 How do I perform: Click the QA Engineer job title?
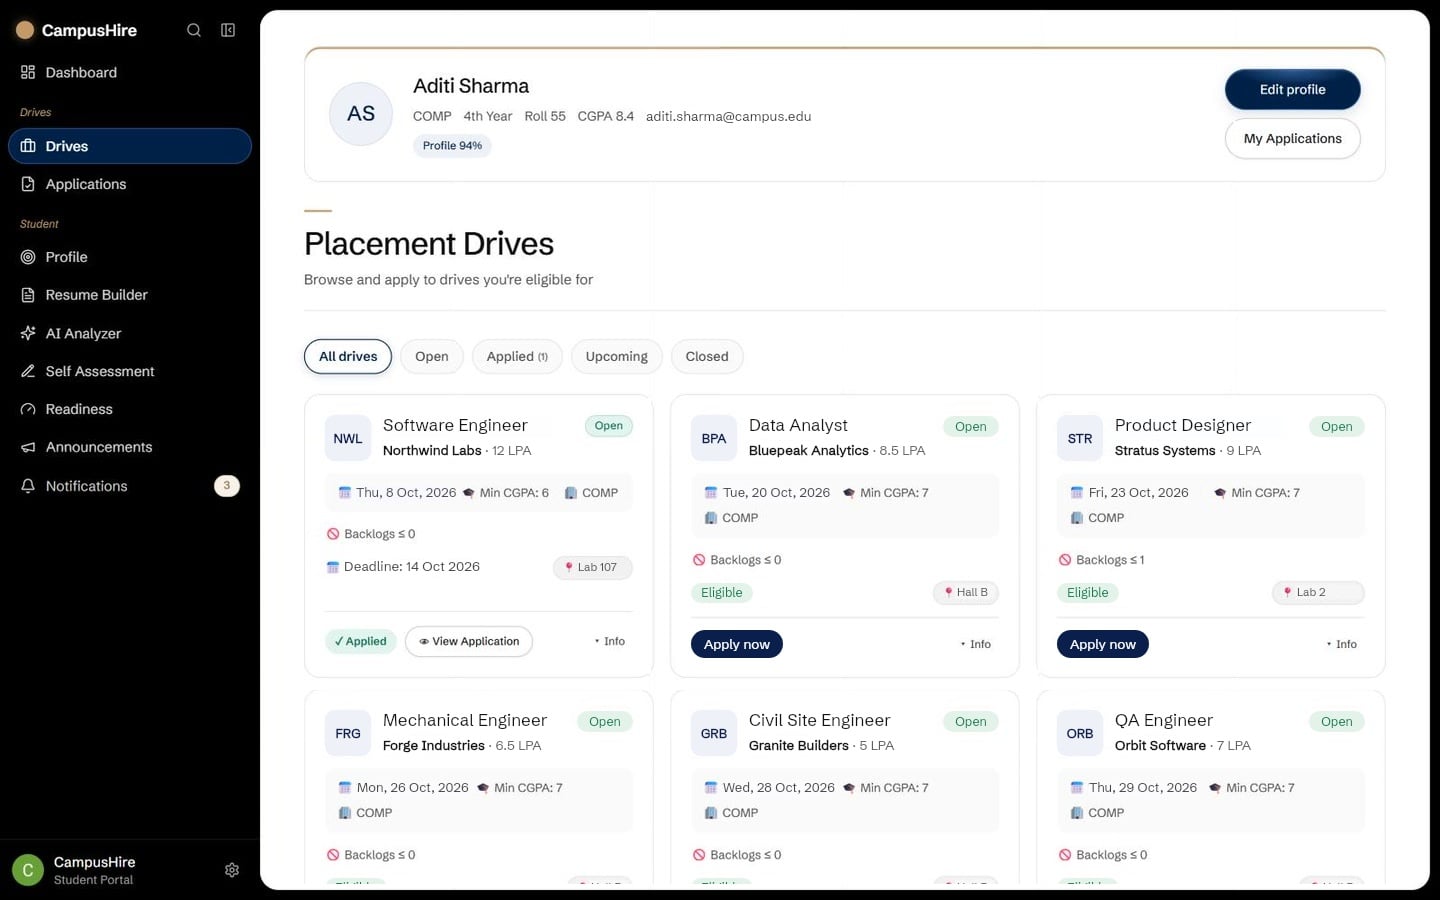(1164, 720)
